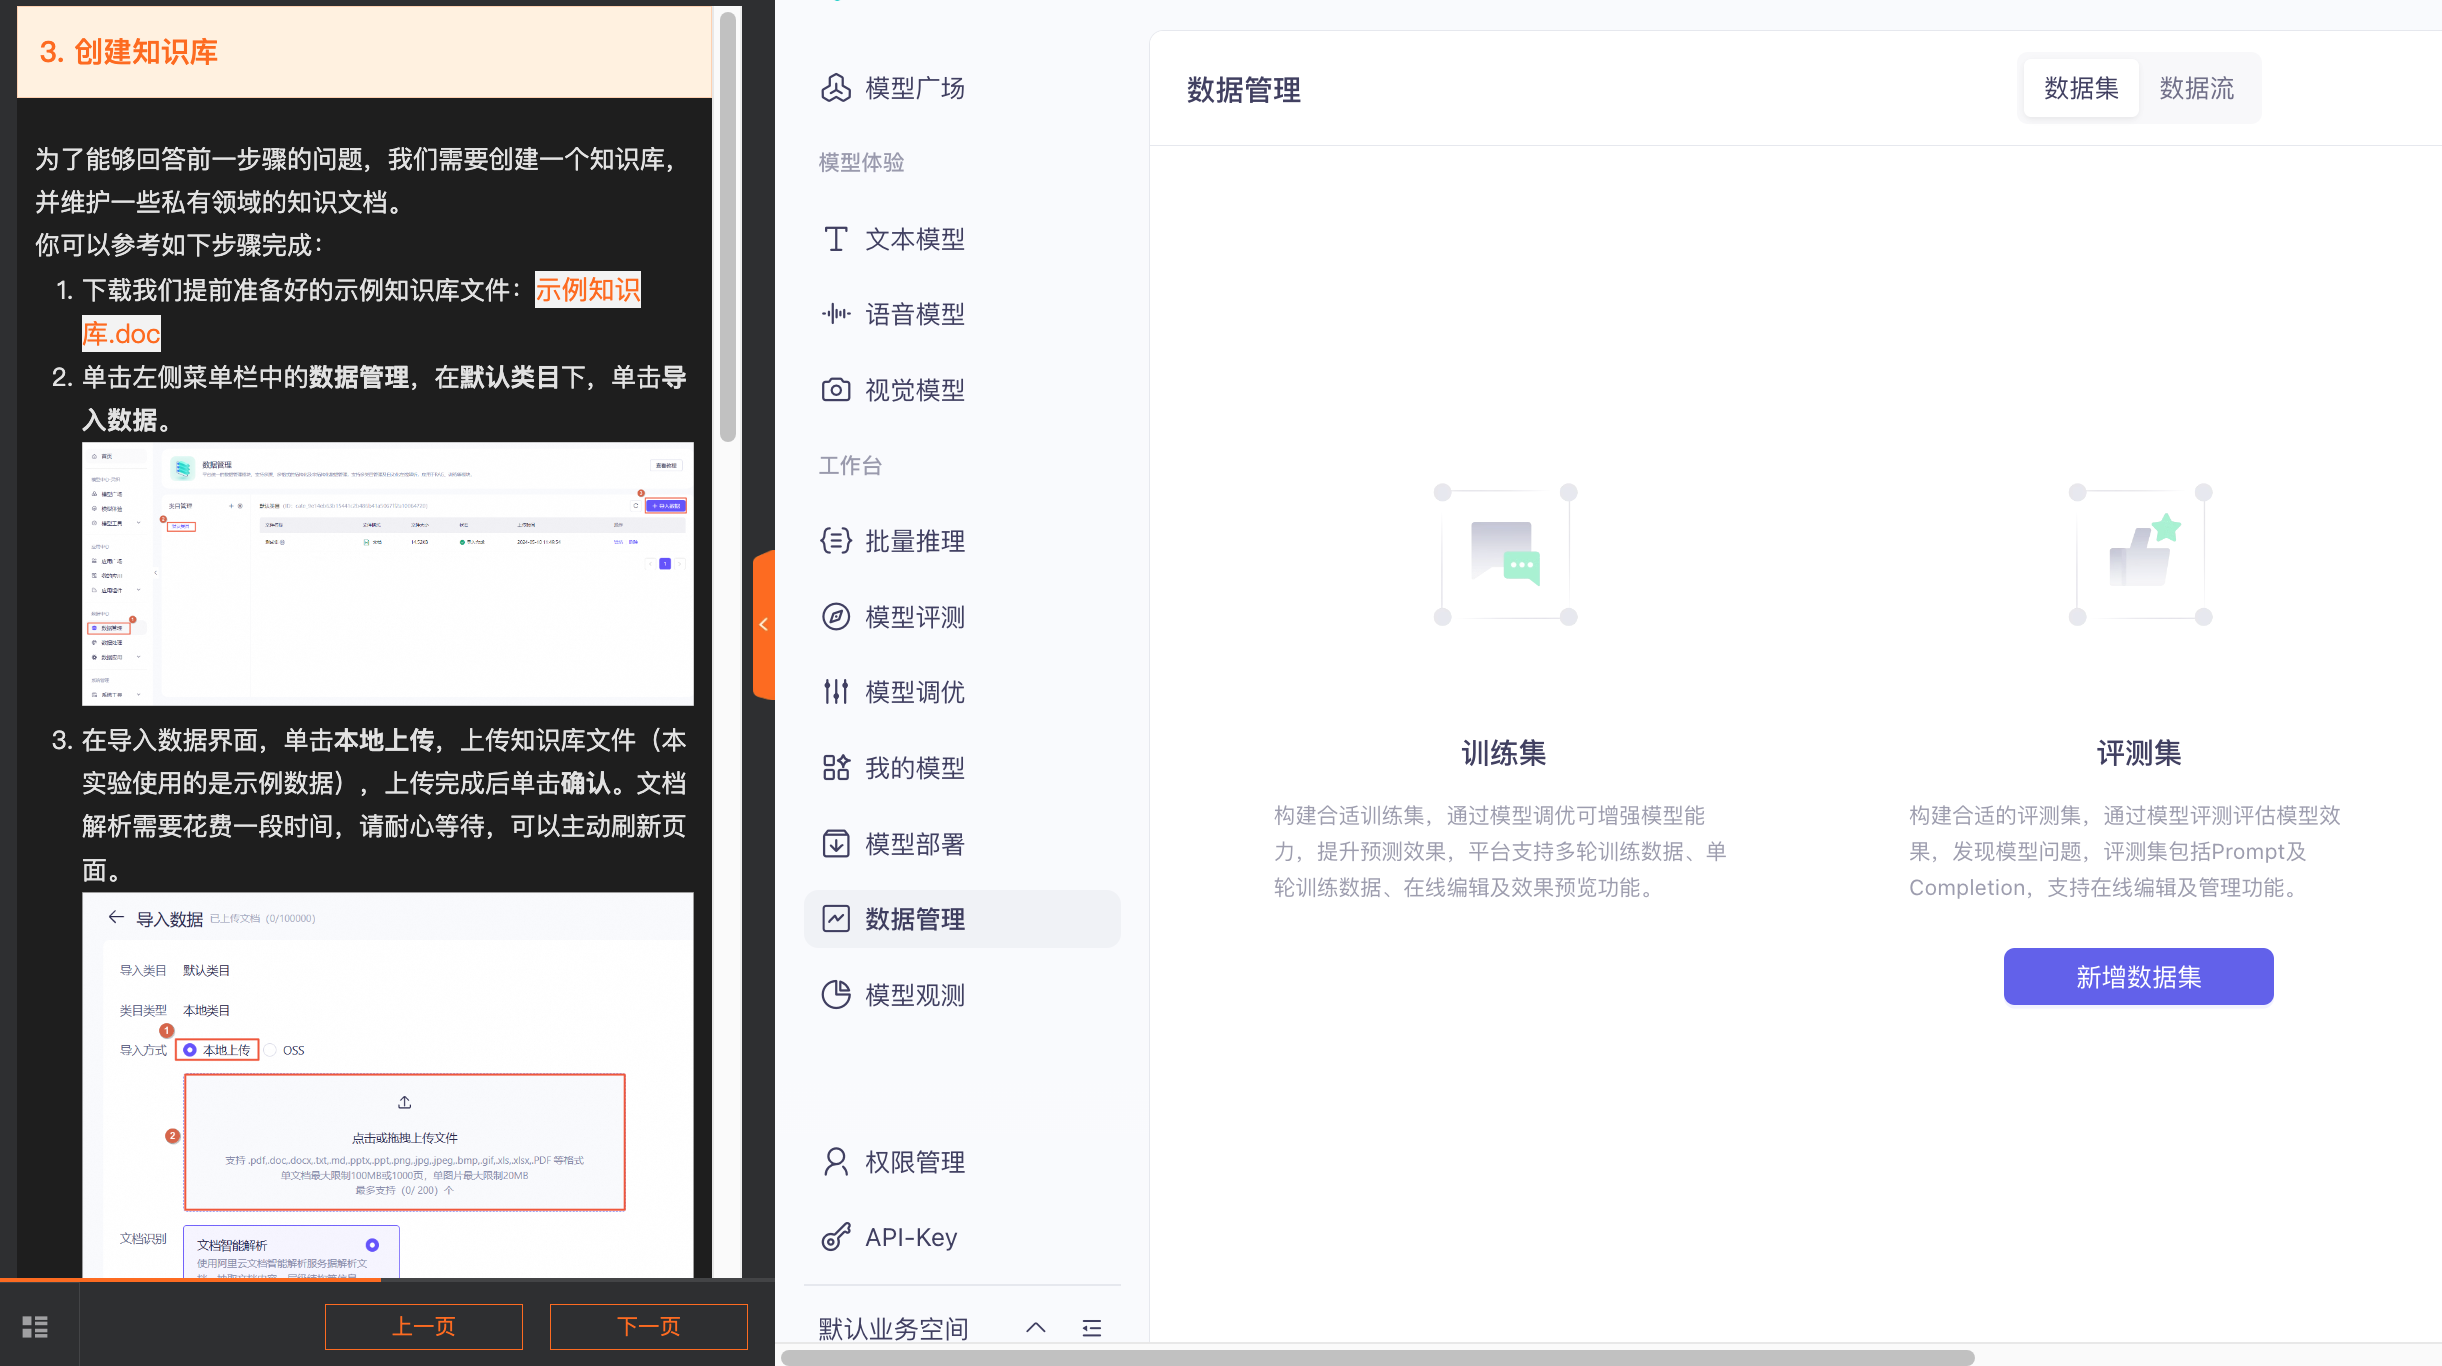Click the 模型评测 compass icon
This screenshot has height=1366, width=2442.
835,617
